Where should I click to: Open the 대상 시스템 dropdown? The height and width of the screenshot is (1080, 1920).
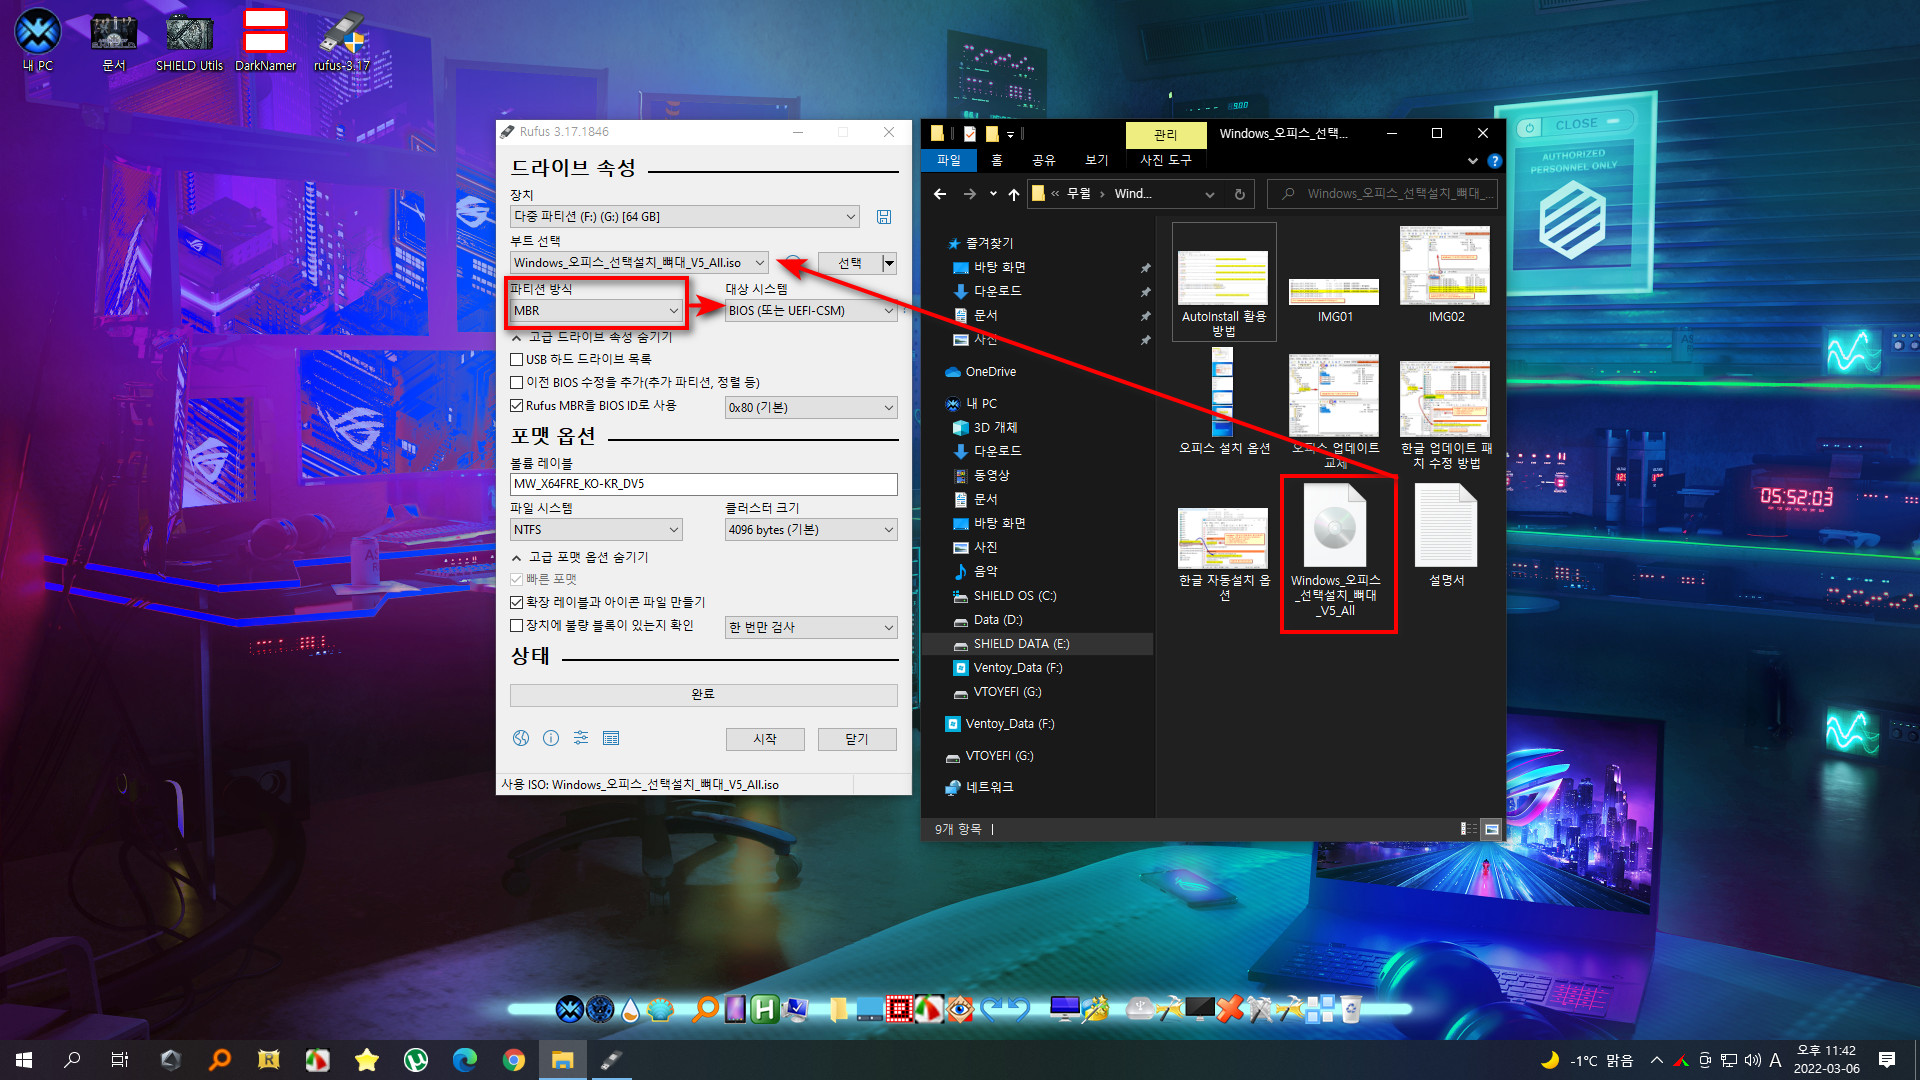(811, 311)
